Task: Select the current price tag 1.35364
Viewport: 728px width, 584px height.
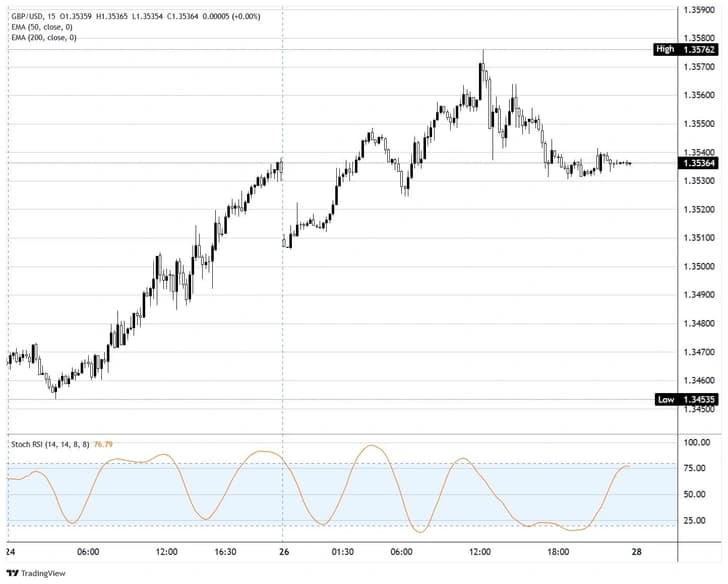Action: pos(697,162)
